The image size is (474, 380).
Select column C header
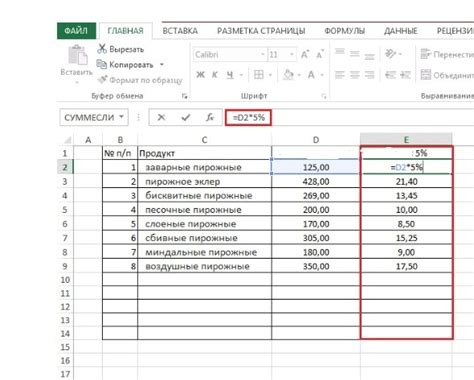coord(204,140)
